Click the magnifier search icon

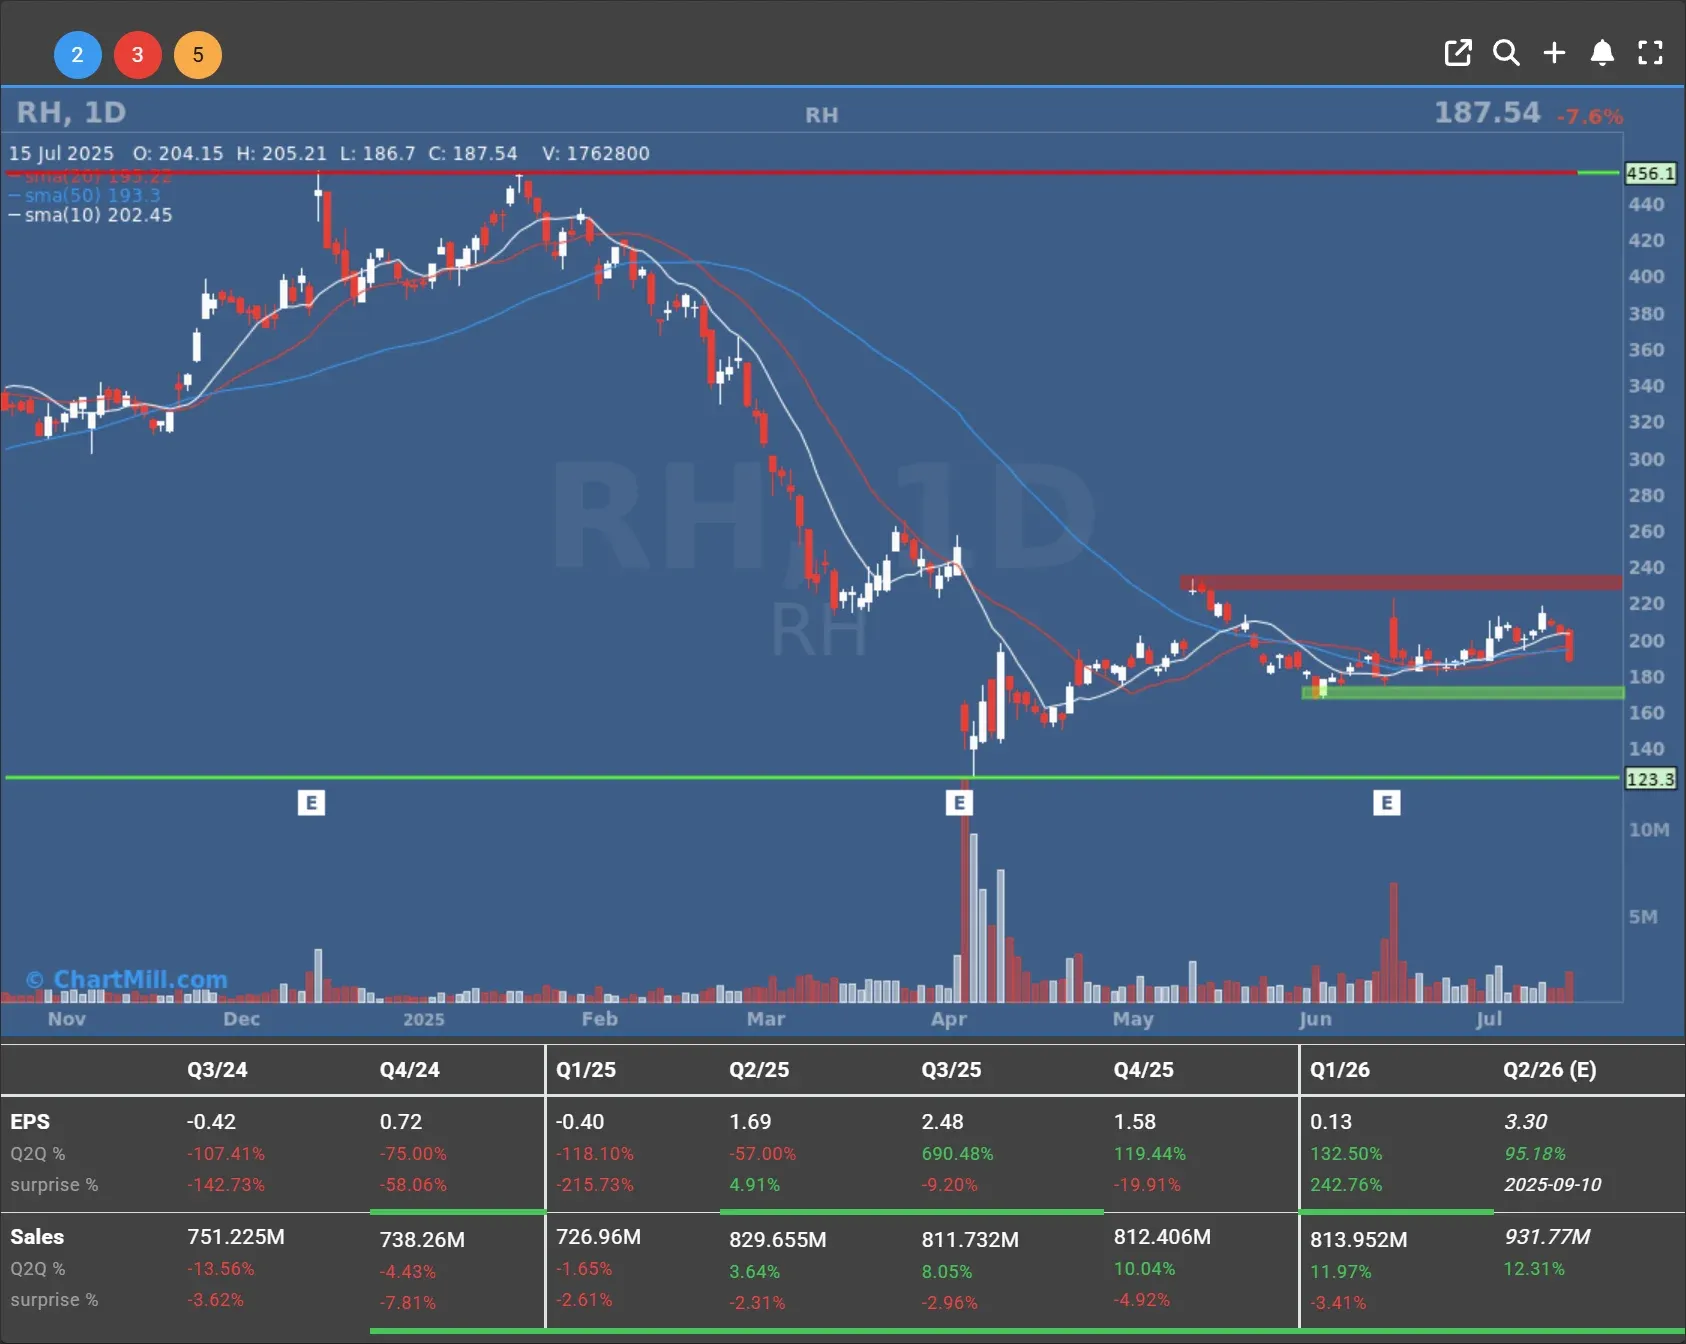1506,53
